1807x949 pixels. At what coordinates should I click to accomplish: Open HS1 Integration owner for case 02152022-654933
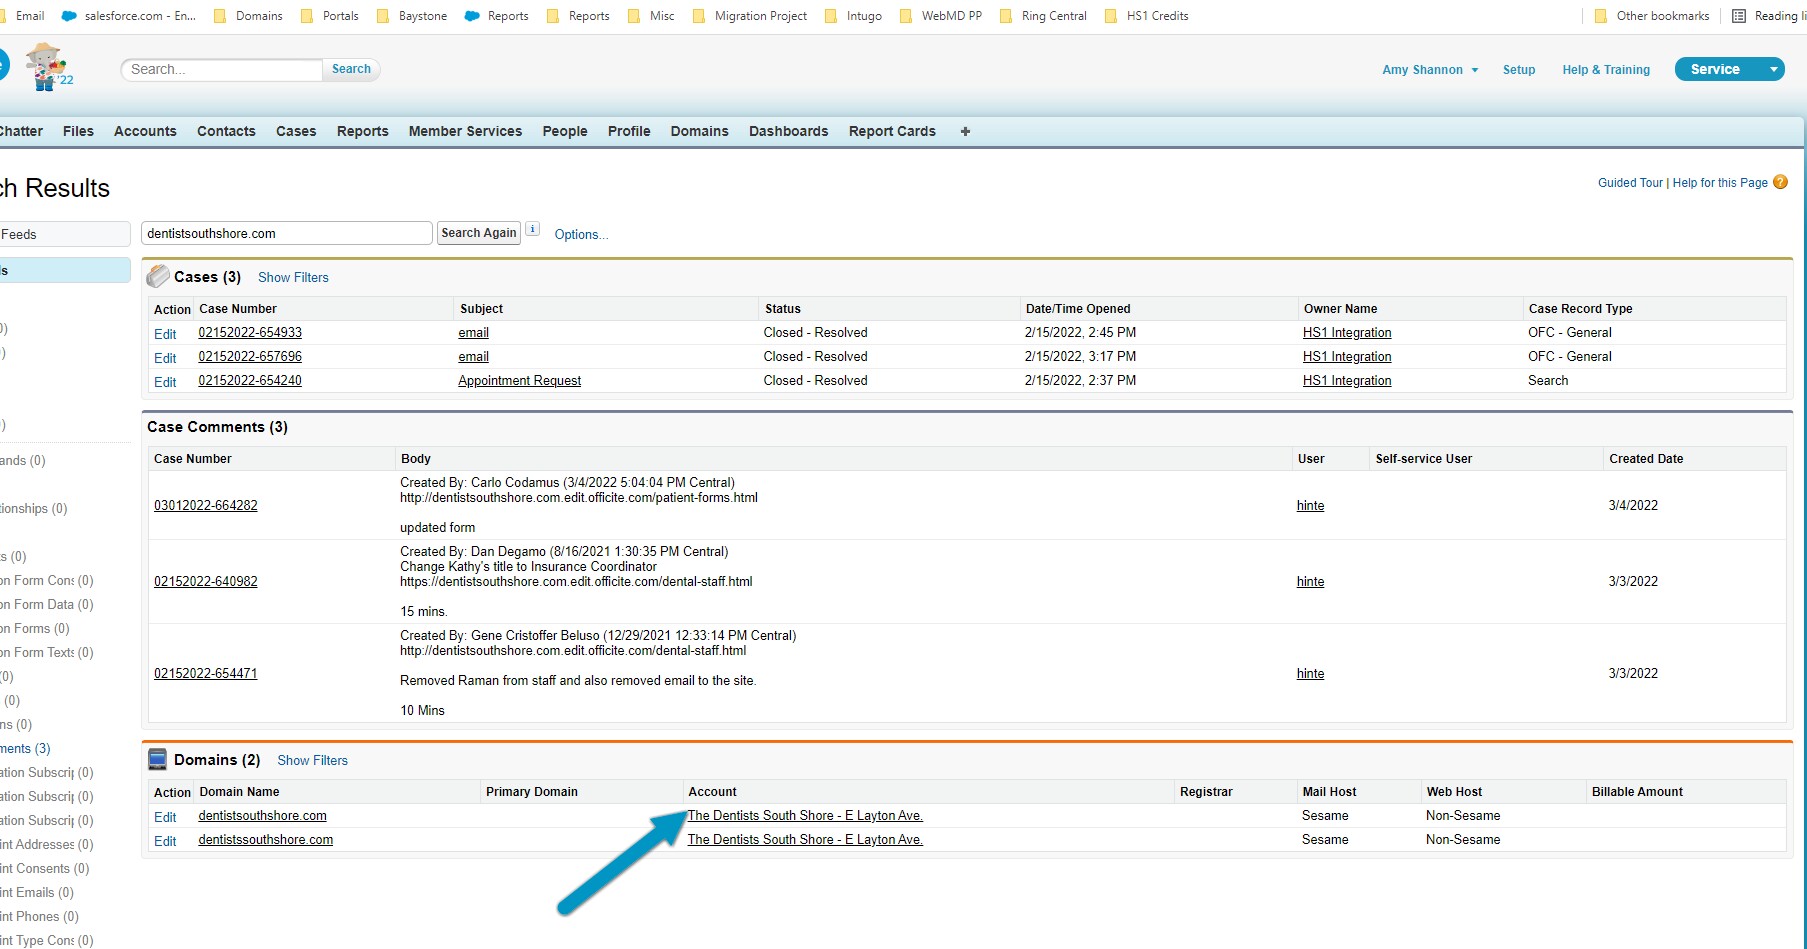pyautogui.click(x=1347, y=333)
